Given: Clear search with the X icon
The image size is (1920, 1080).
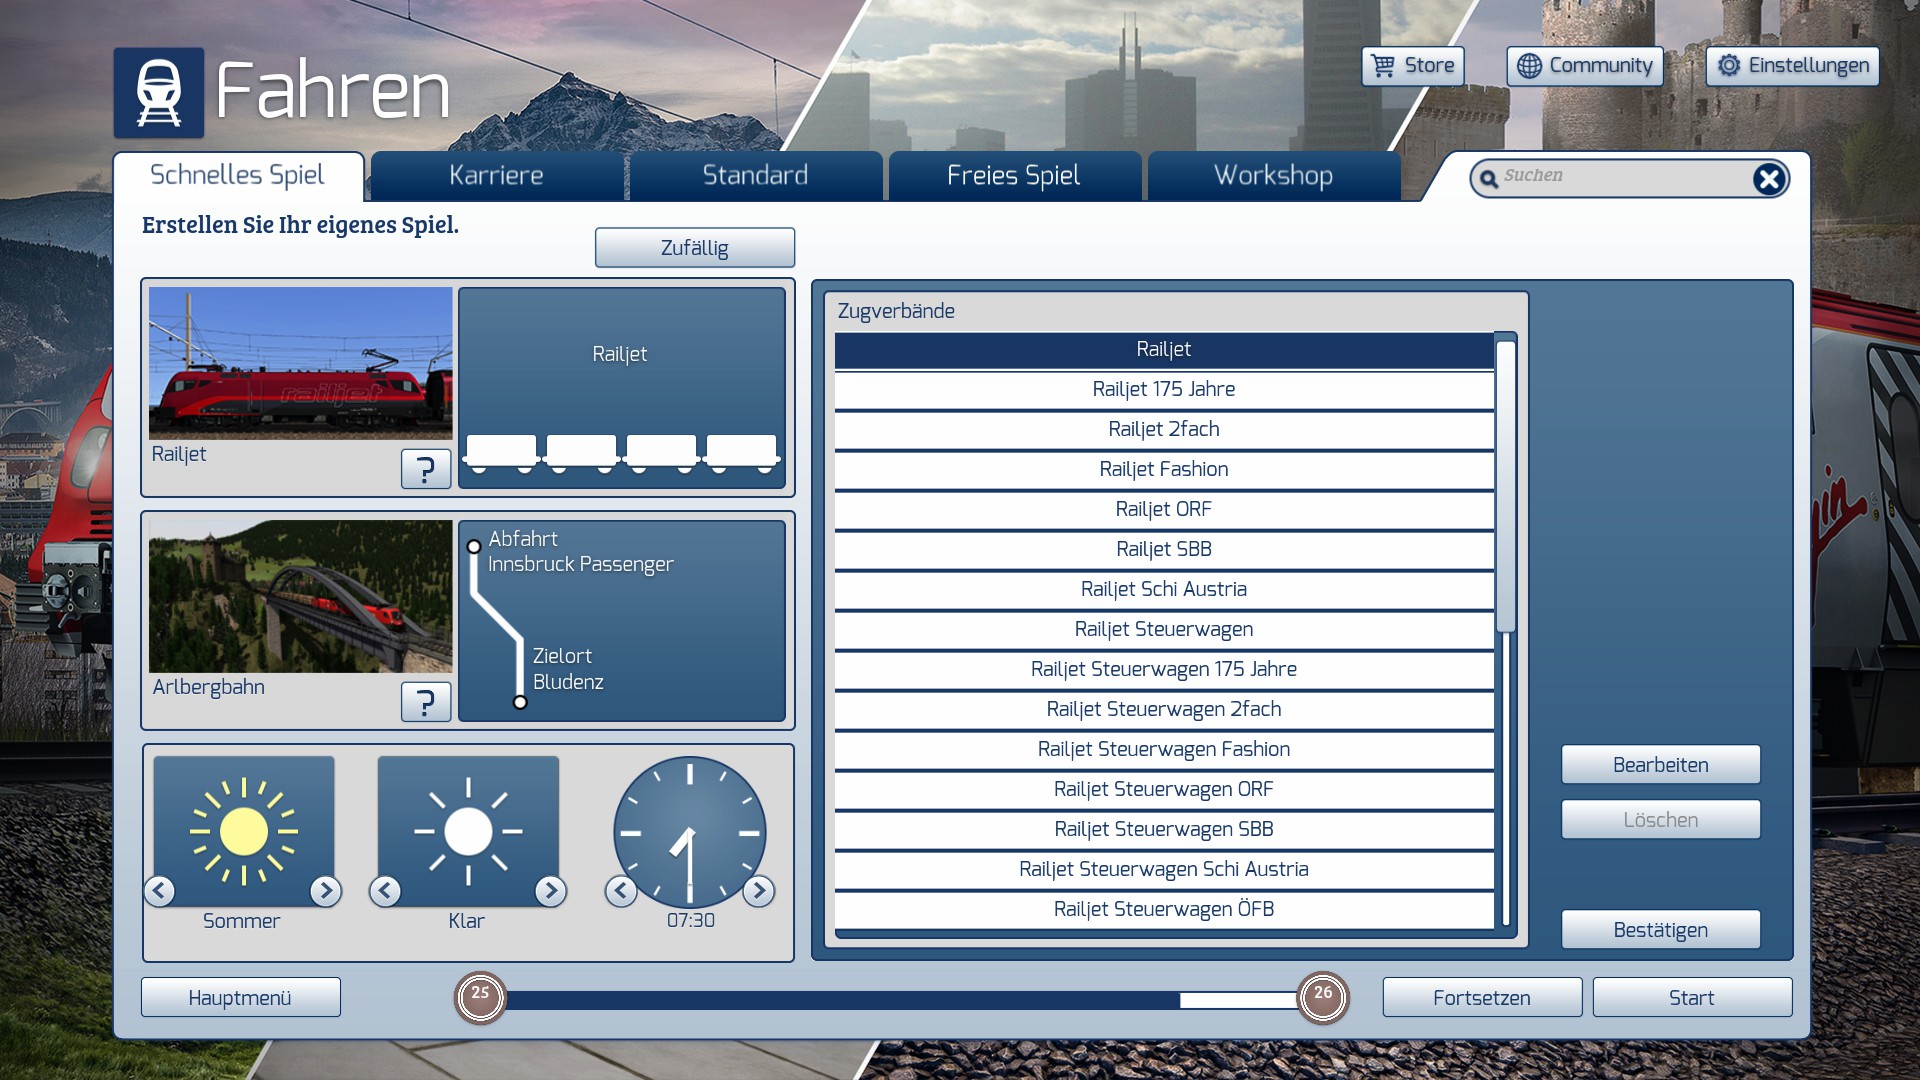Looking at the screenshot, I should point(1768,179).
